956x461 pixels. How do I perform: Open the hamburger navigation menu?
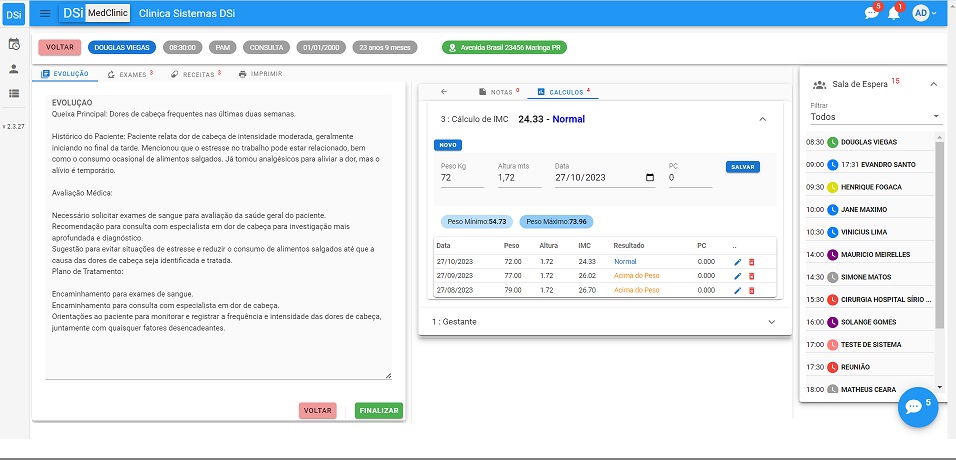click(x=45, y=13)
